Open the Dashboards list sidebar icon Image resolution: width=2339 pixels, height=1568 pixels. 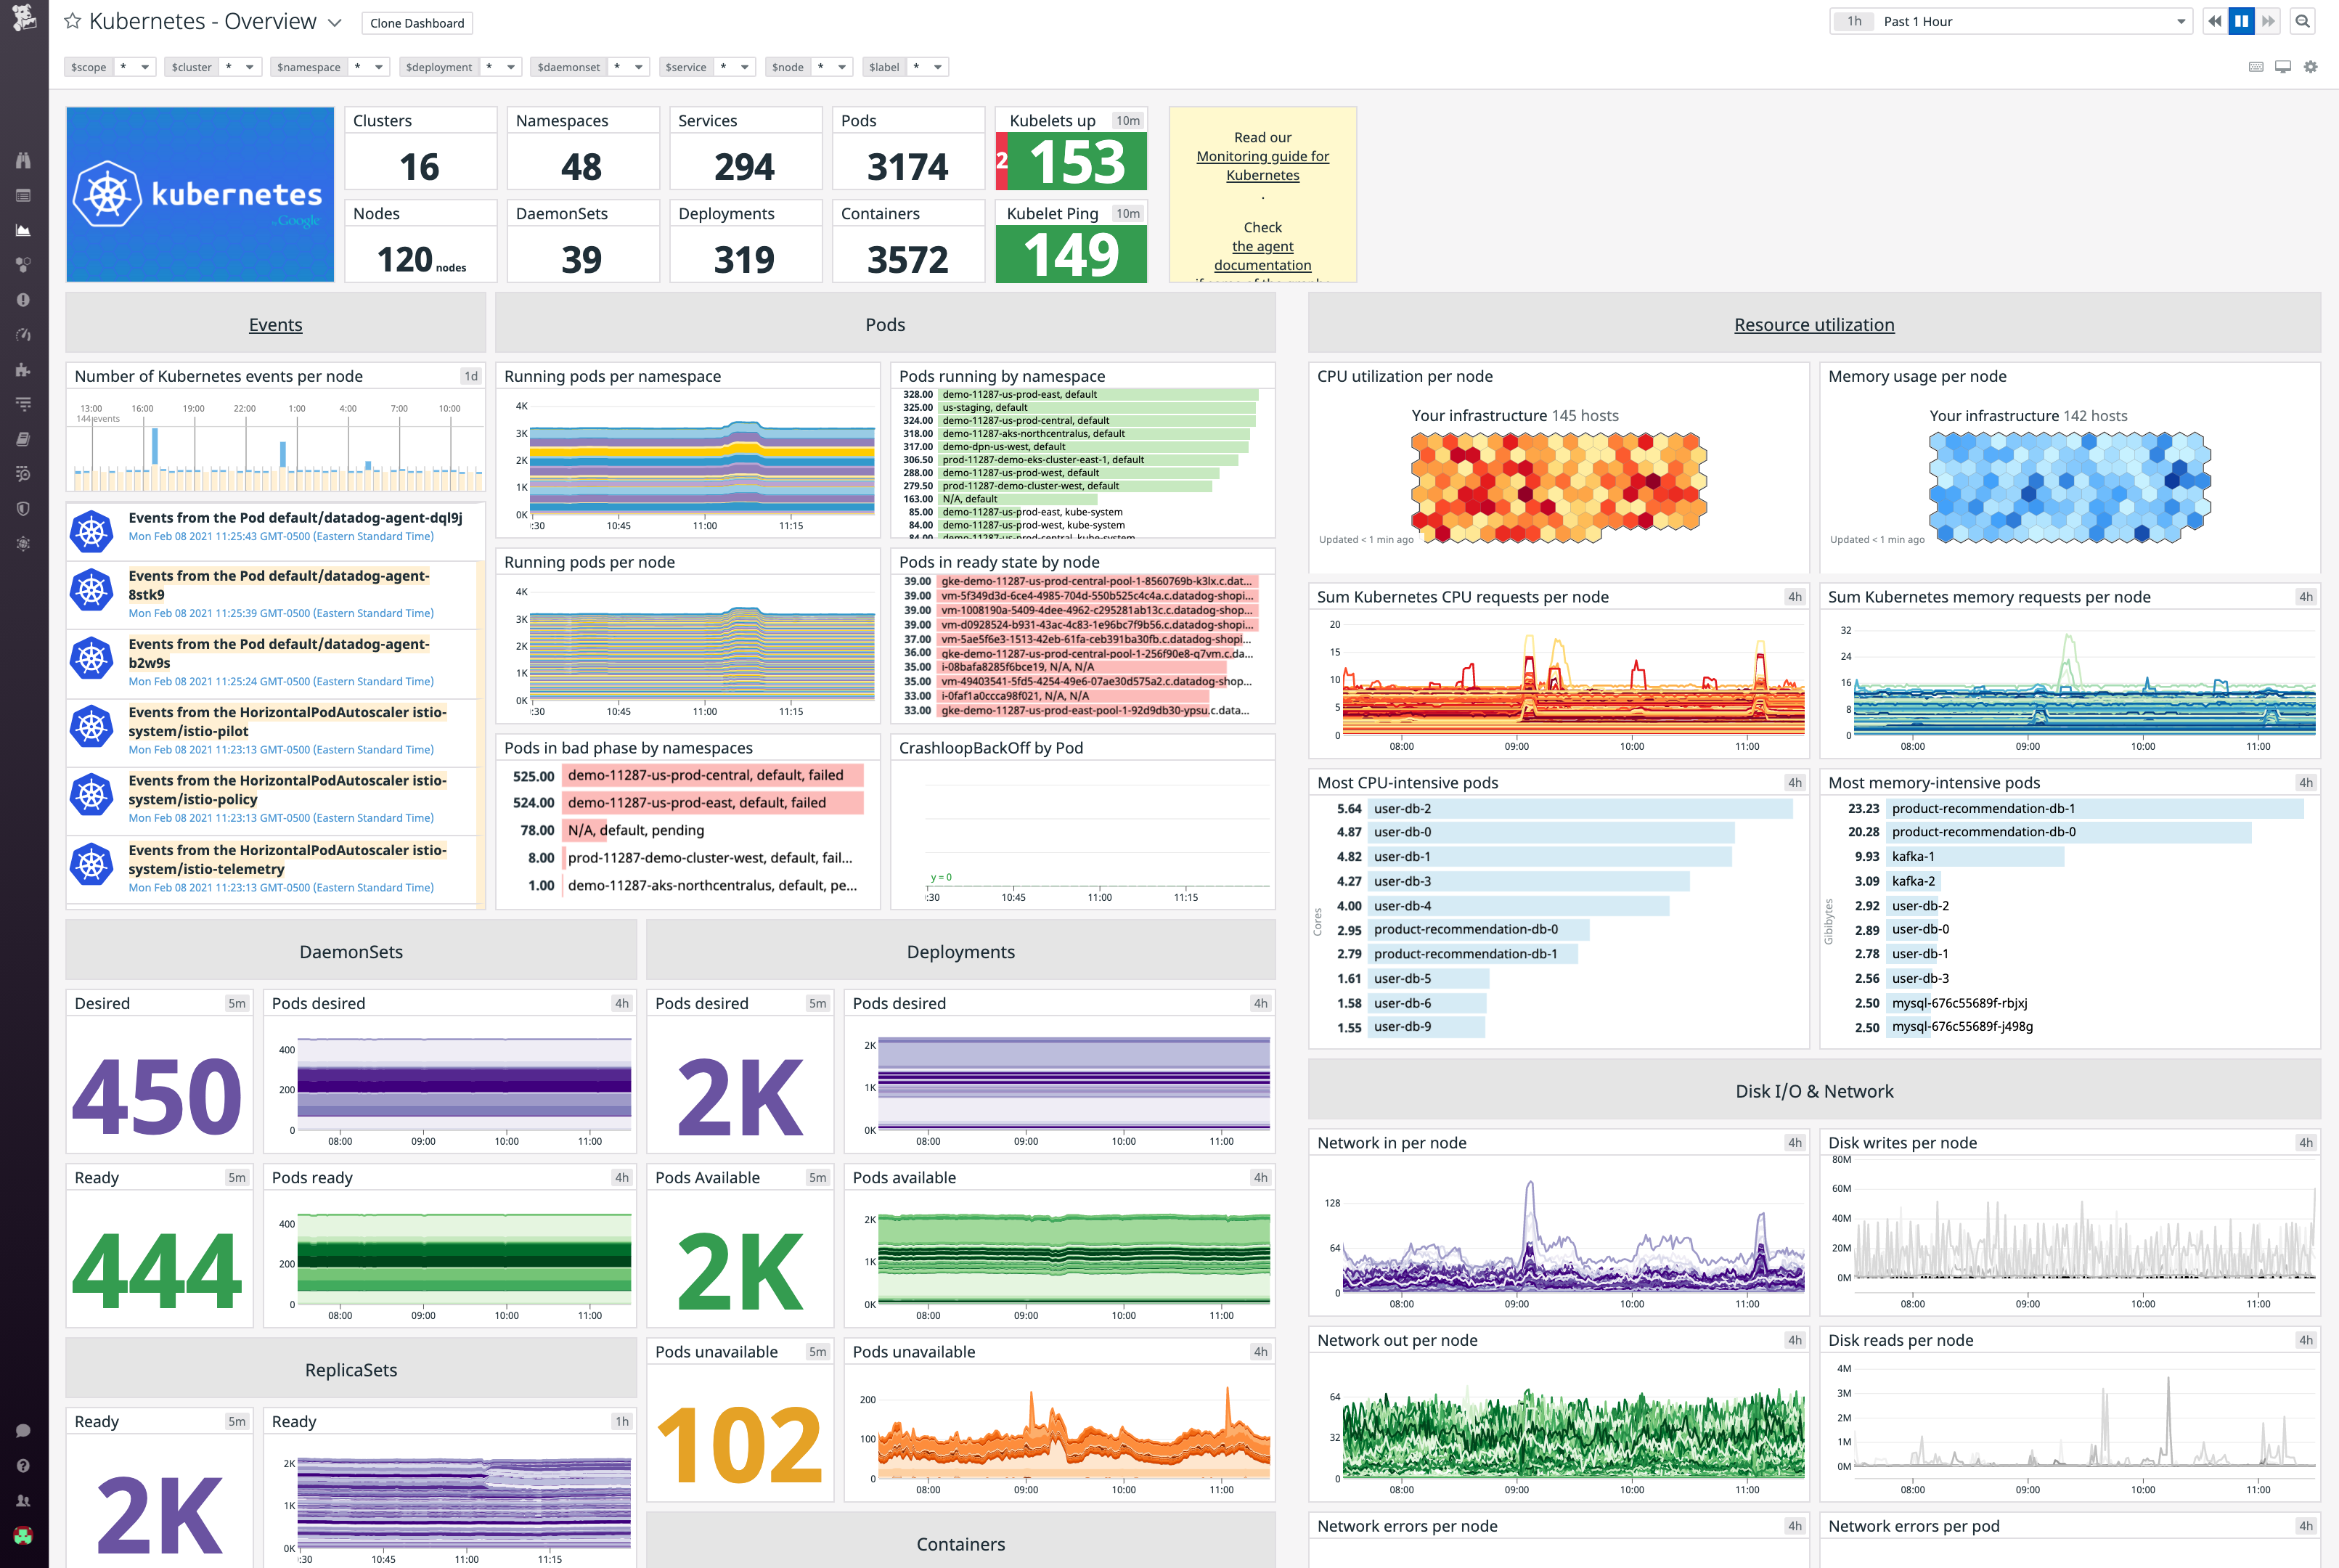point(22,197)
